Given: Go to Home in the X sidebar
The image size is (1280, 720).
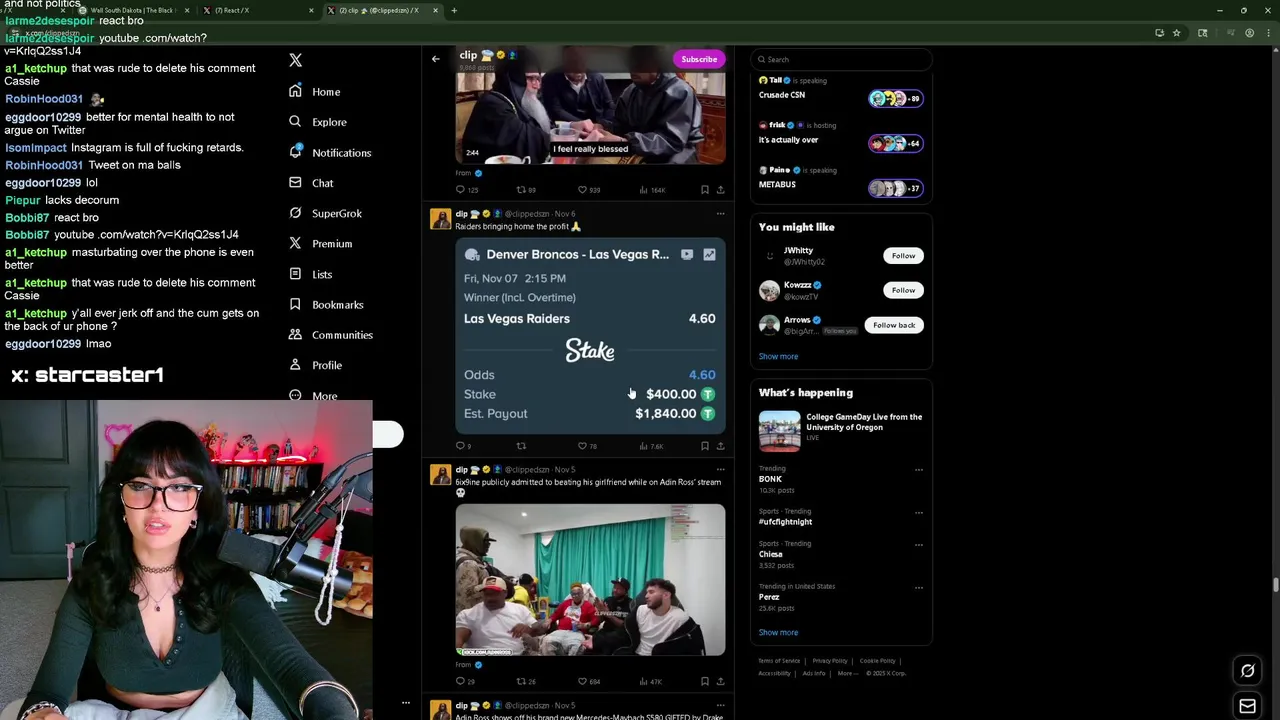Looking at the screenshot, I should (x=314, y=92).
